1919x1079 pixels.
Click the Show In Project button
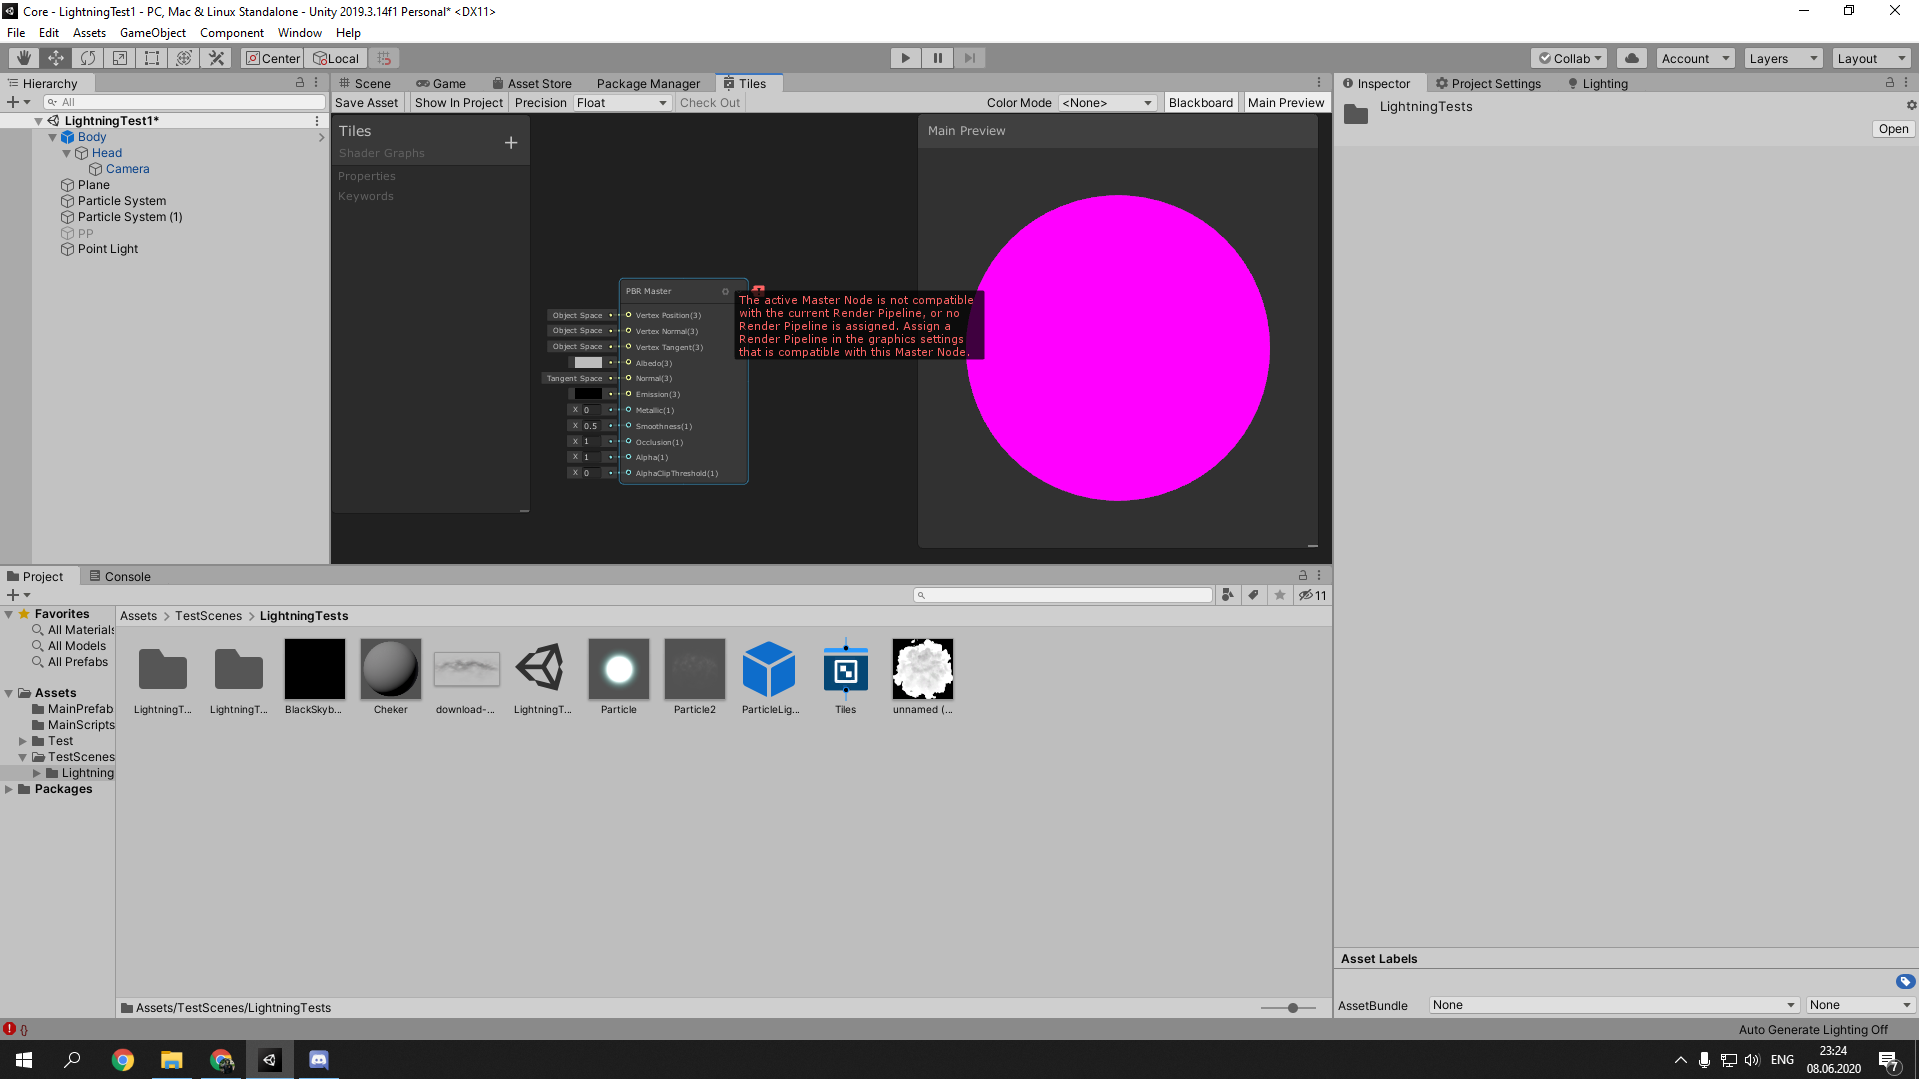[459, 103]
